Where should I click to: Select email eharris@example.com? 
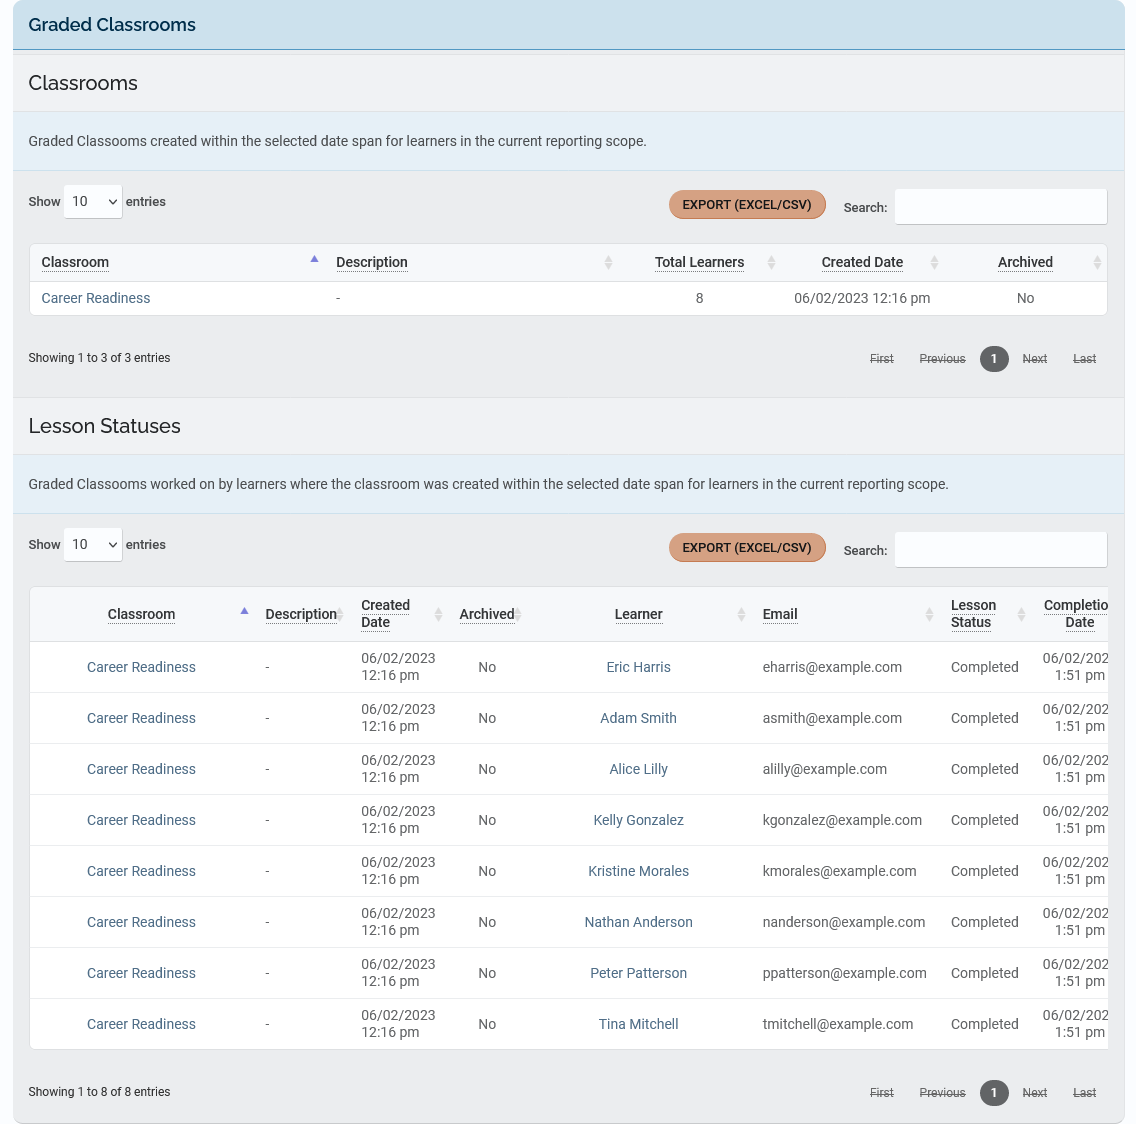pos(832,667)
